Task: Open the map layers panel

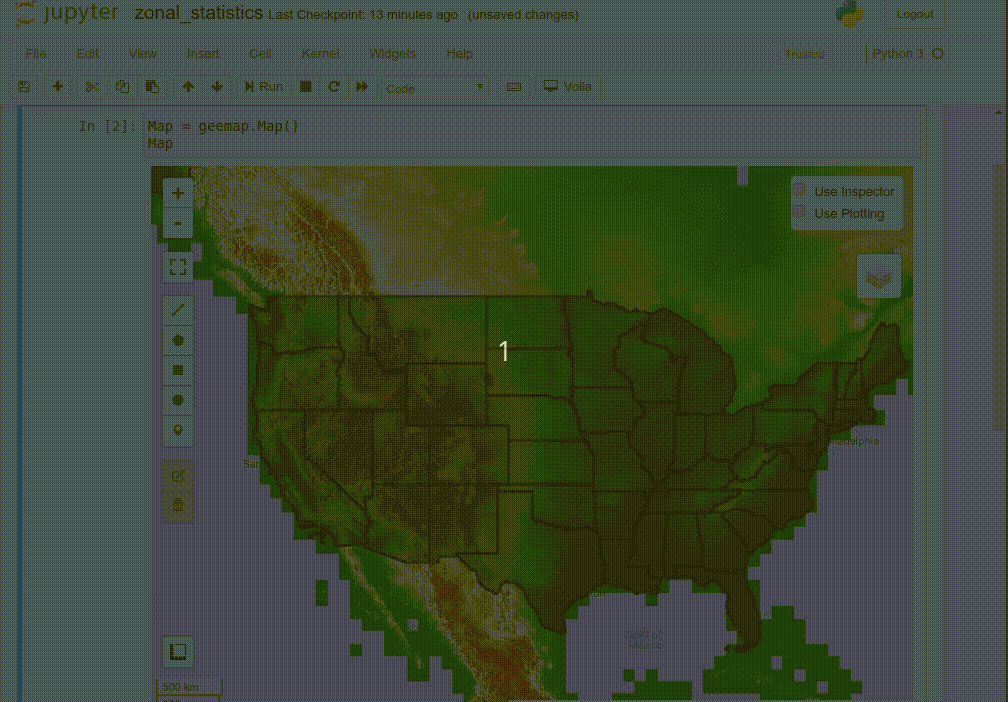Action: click(x=878, y=275)
